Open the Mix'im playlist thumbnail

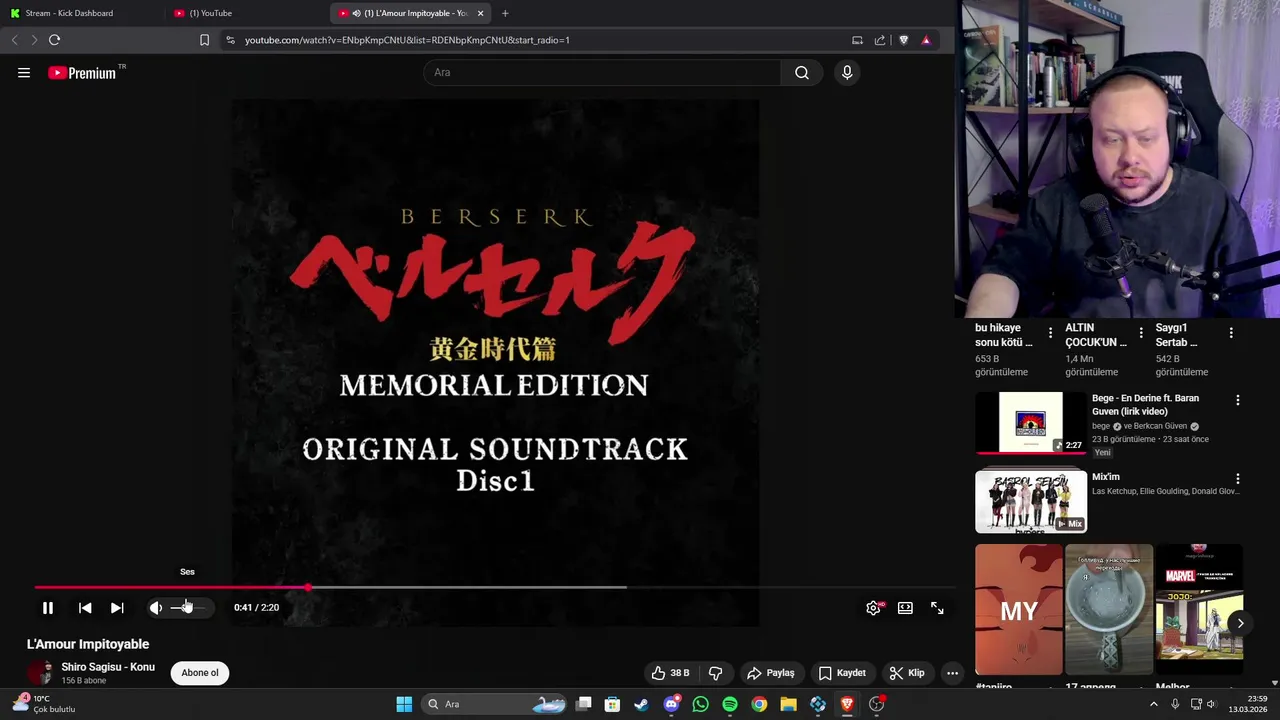pos(1031,502)
